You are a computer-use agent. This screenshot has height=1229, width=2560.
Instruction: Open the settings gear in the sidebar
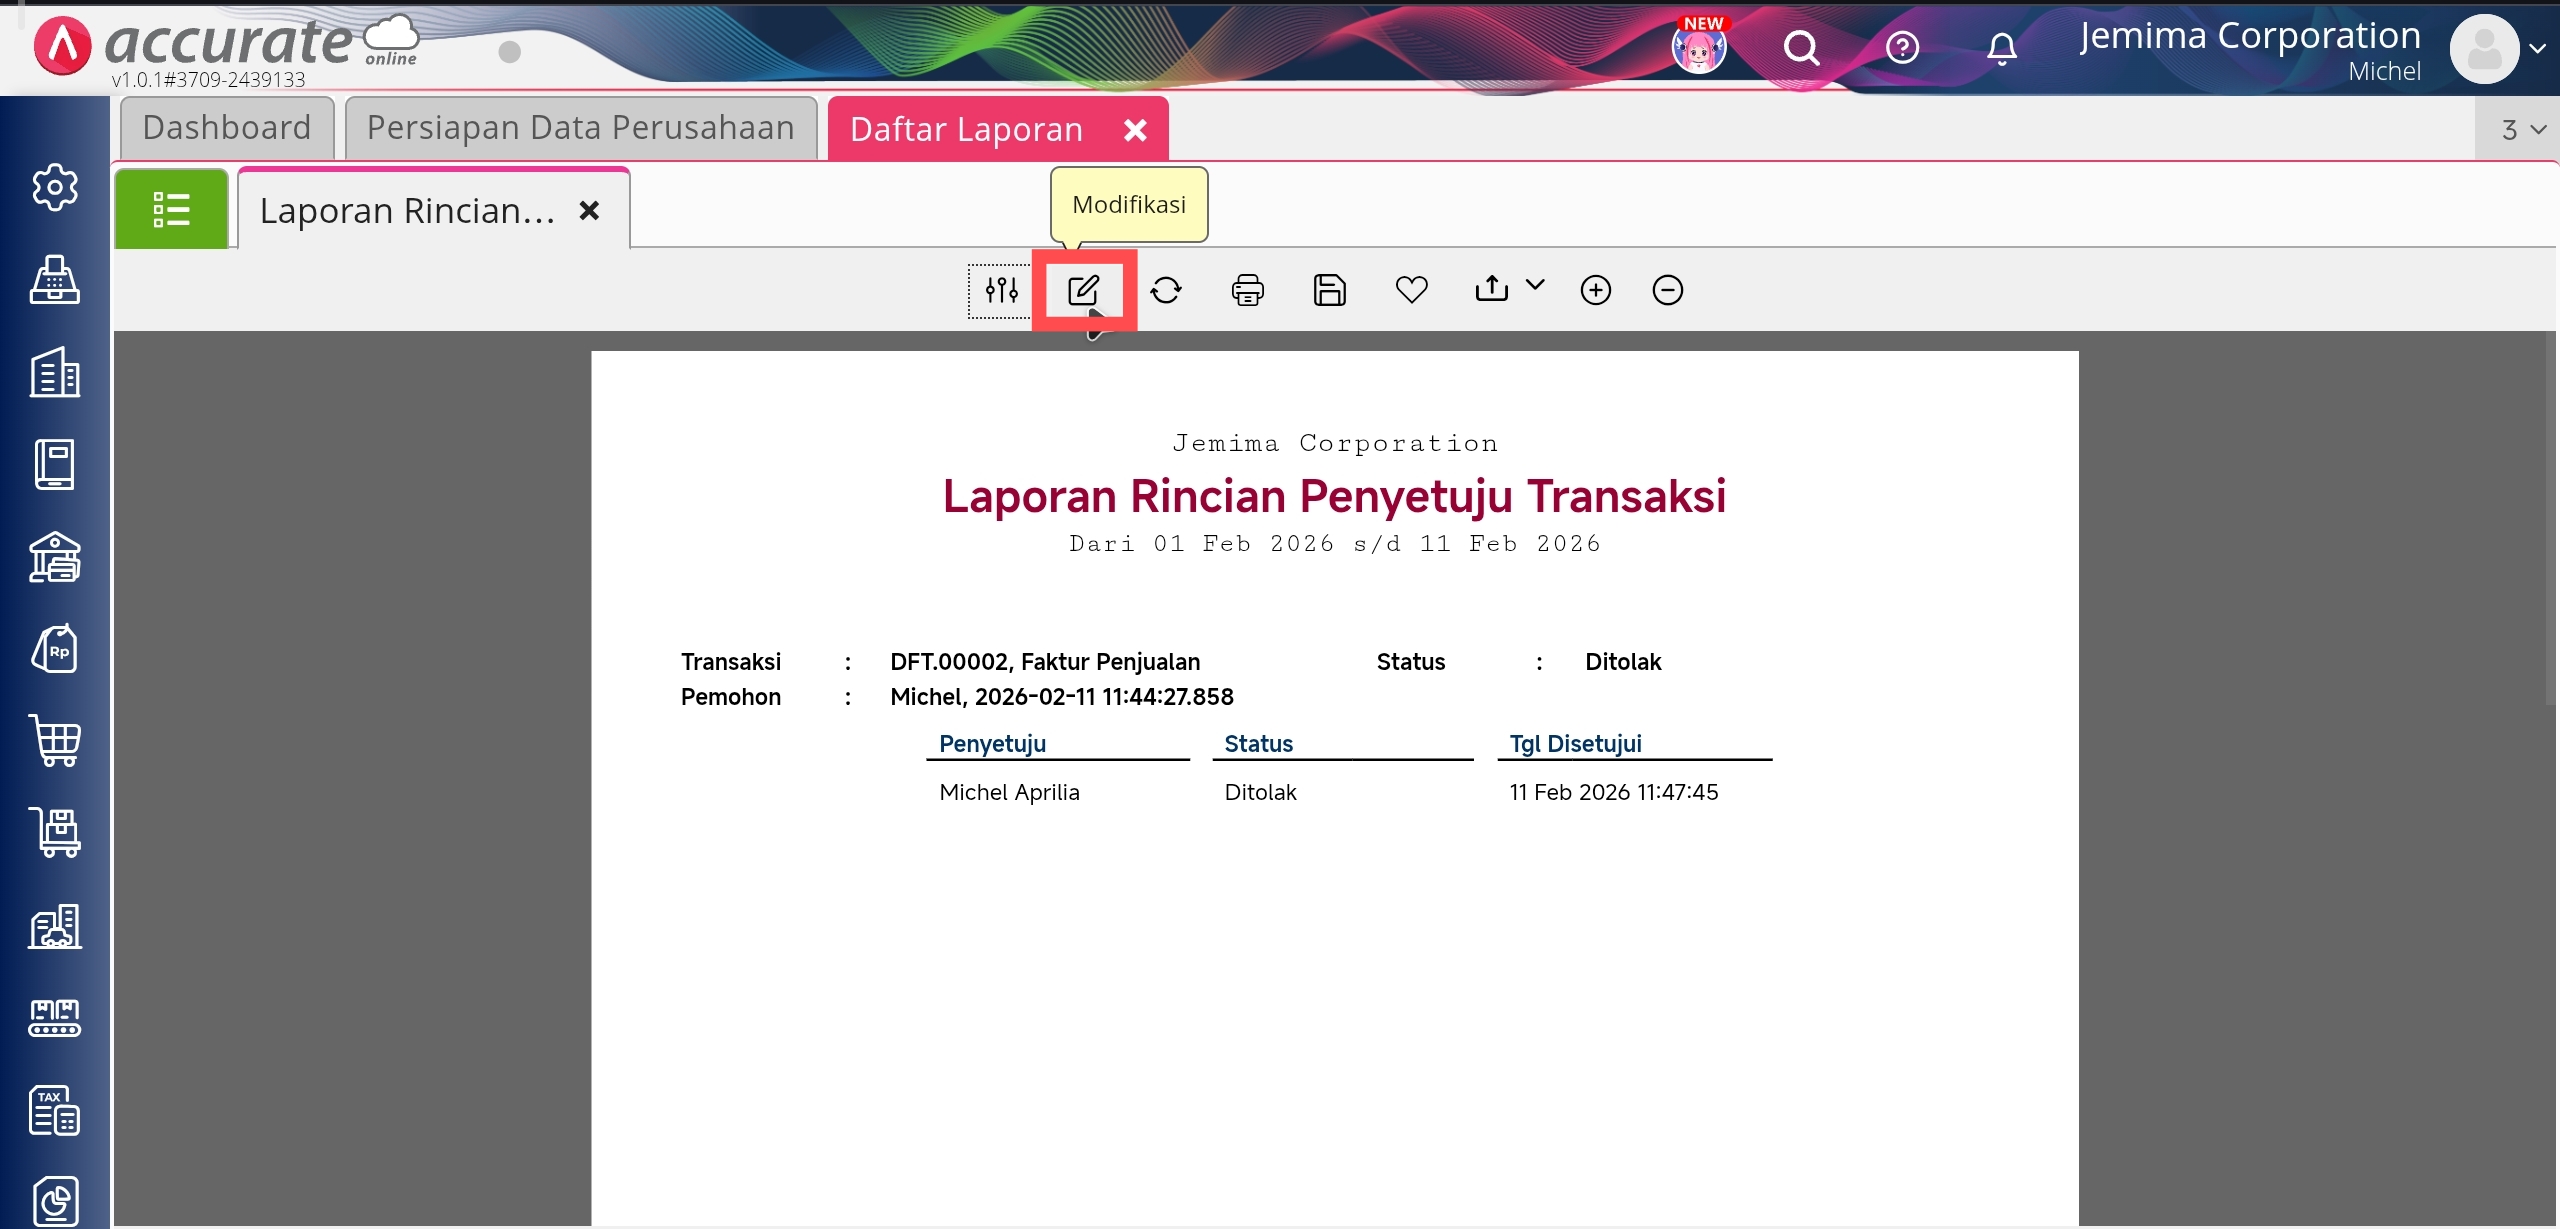click(55, 187)
